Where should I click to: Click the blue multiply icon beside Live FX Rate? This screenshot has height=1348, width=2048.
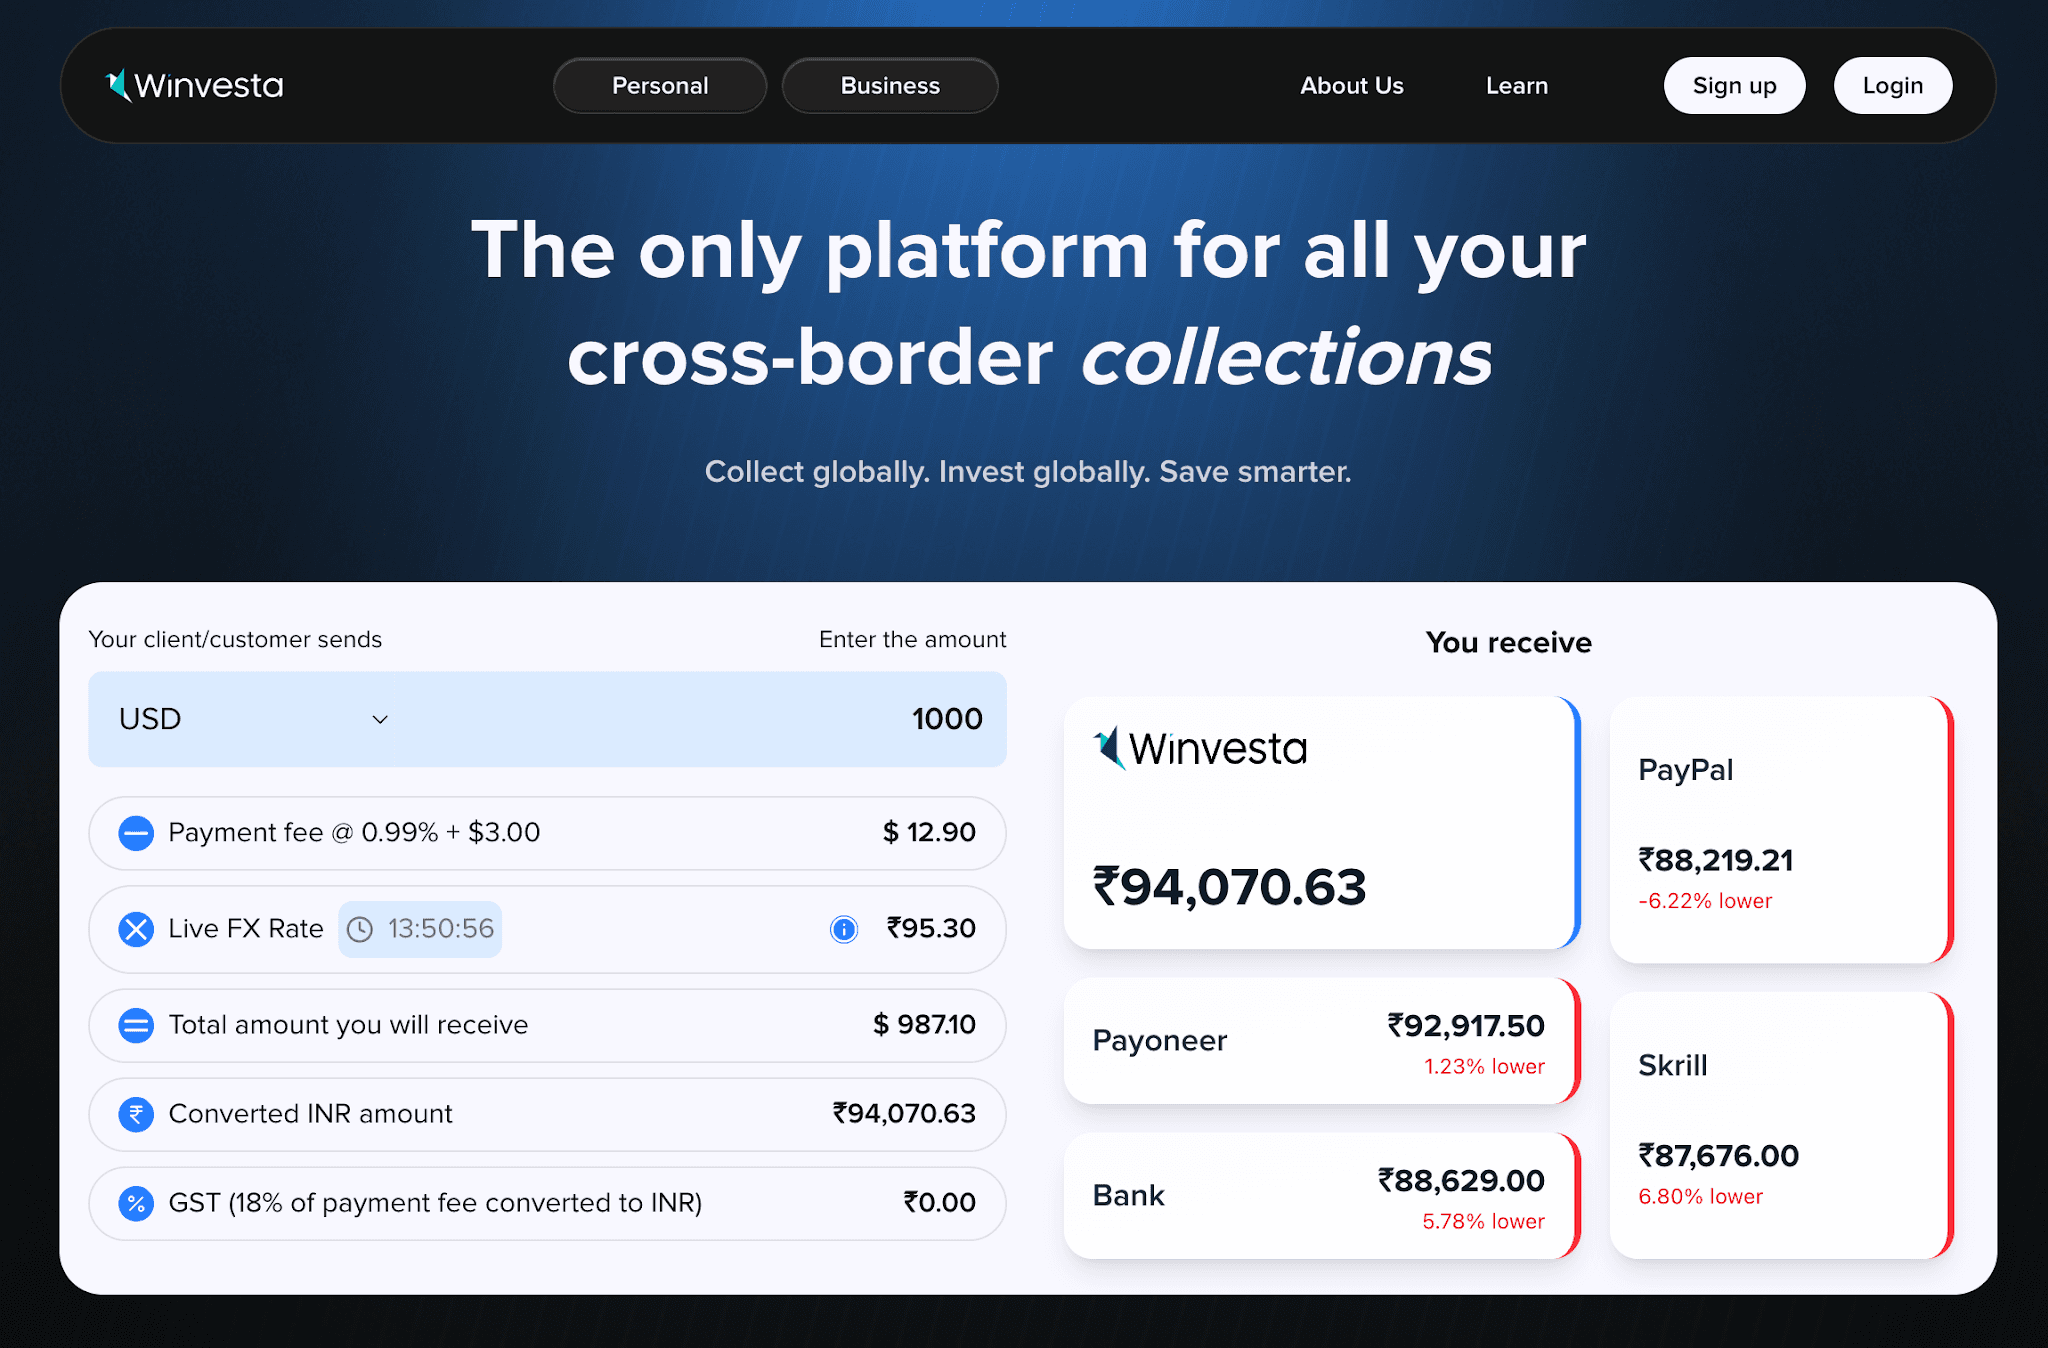(x=136, y=929)
